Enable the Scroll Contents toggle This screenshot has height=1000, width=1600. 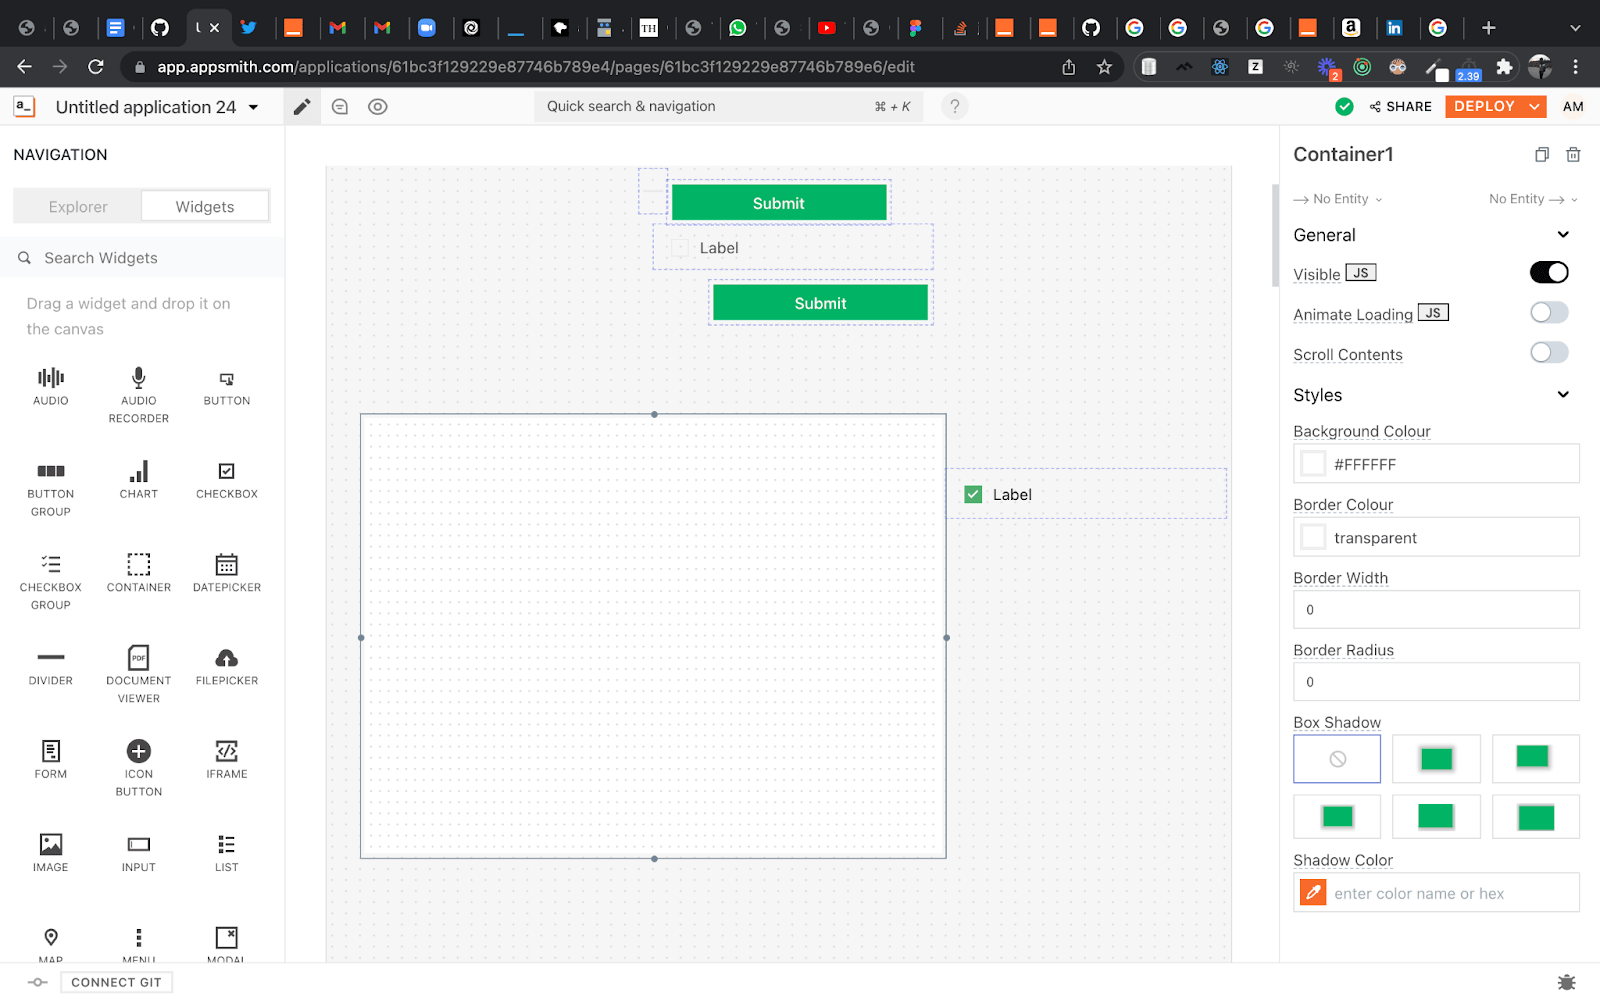pos(1548,353)
